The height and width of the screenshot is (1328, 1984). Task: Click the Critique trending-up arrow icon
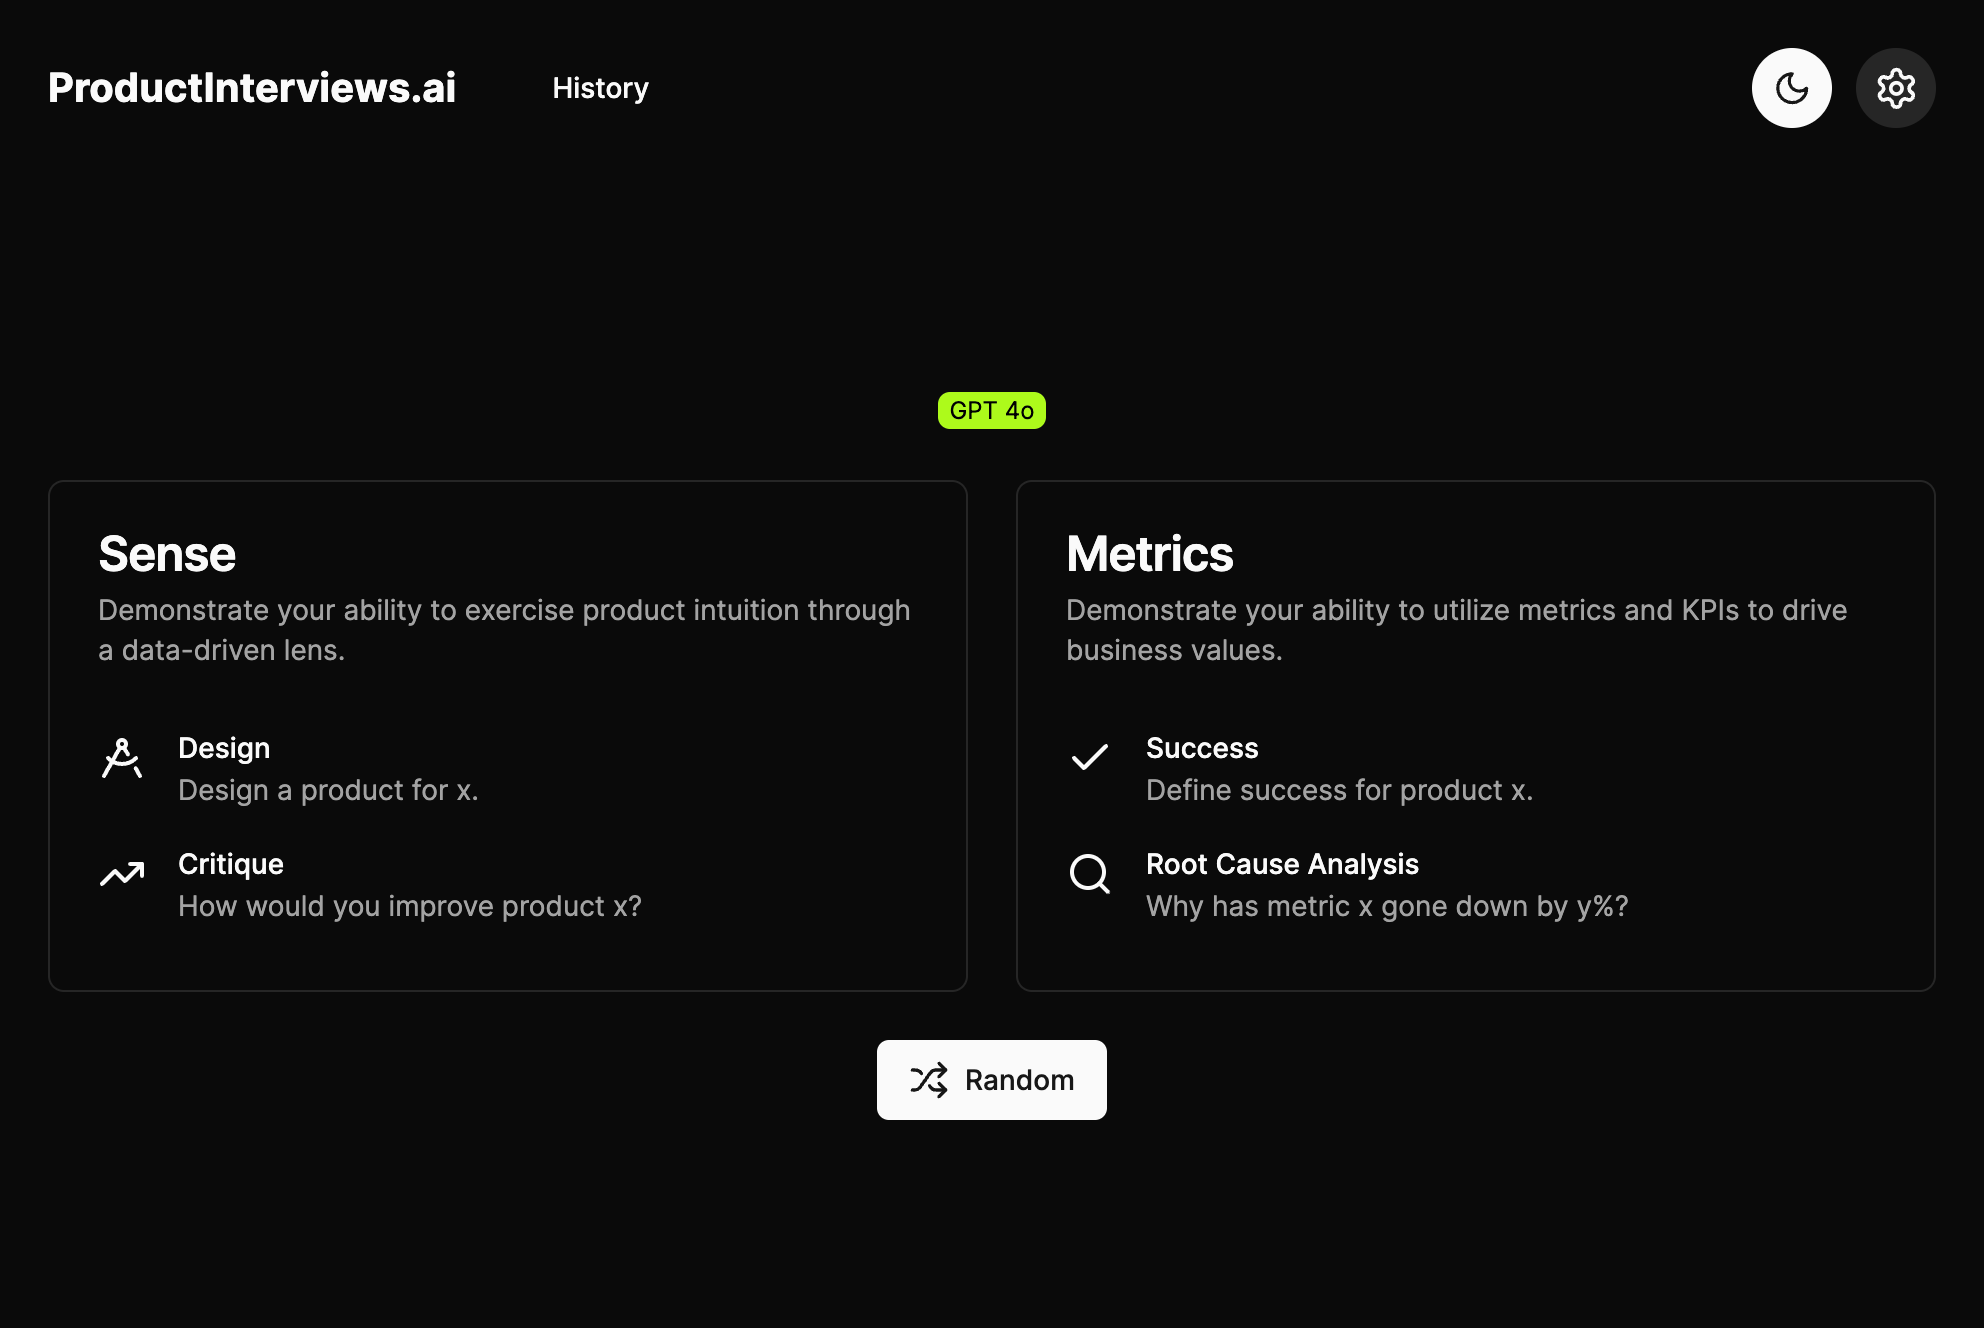[x=122, y=874]
